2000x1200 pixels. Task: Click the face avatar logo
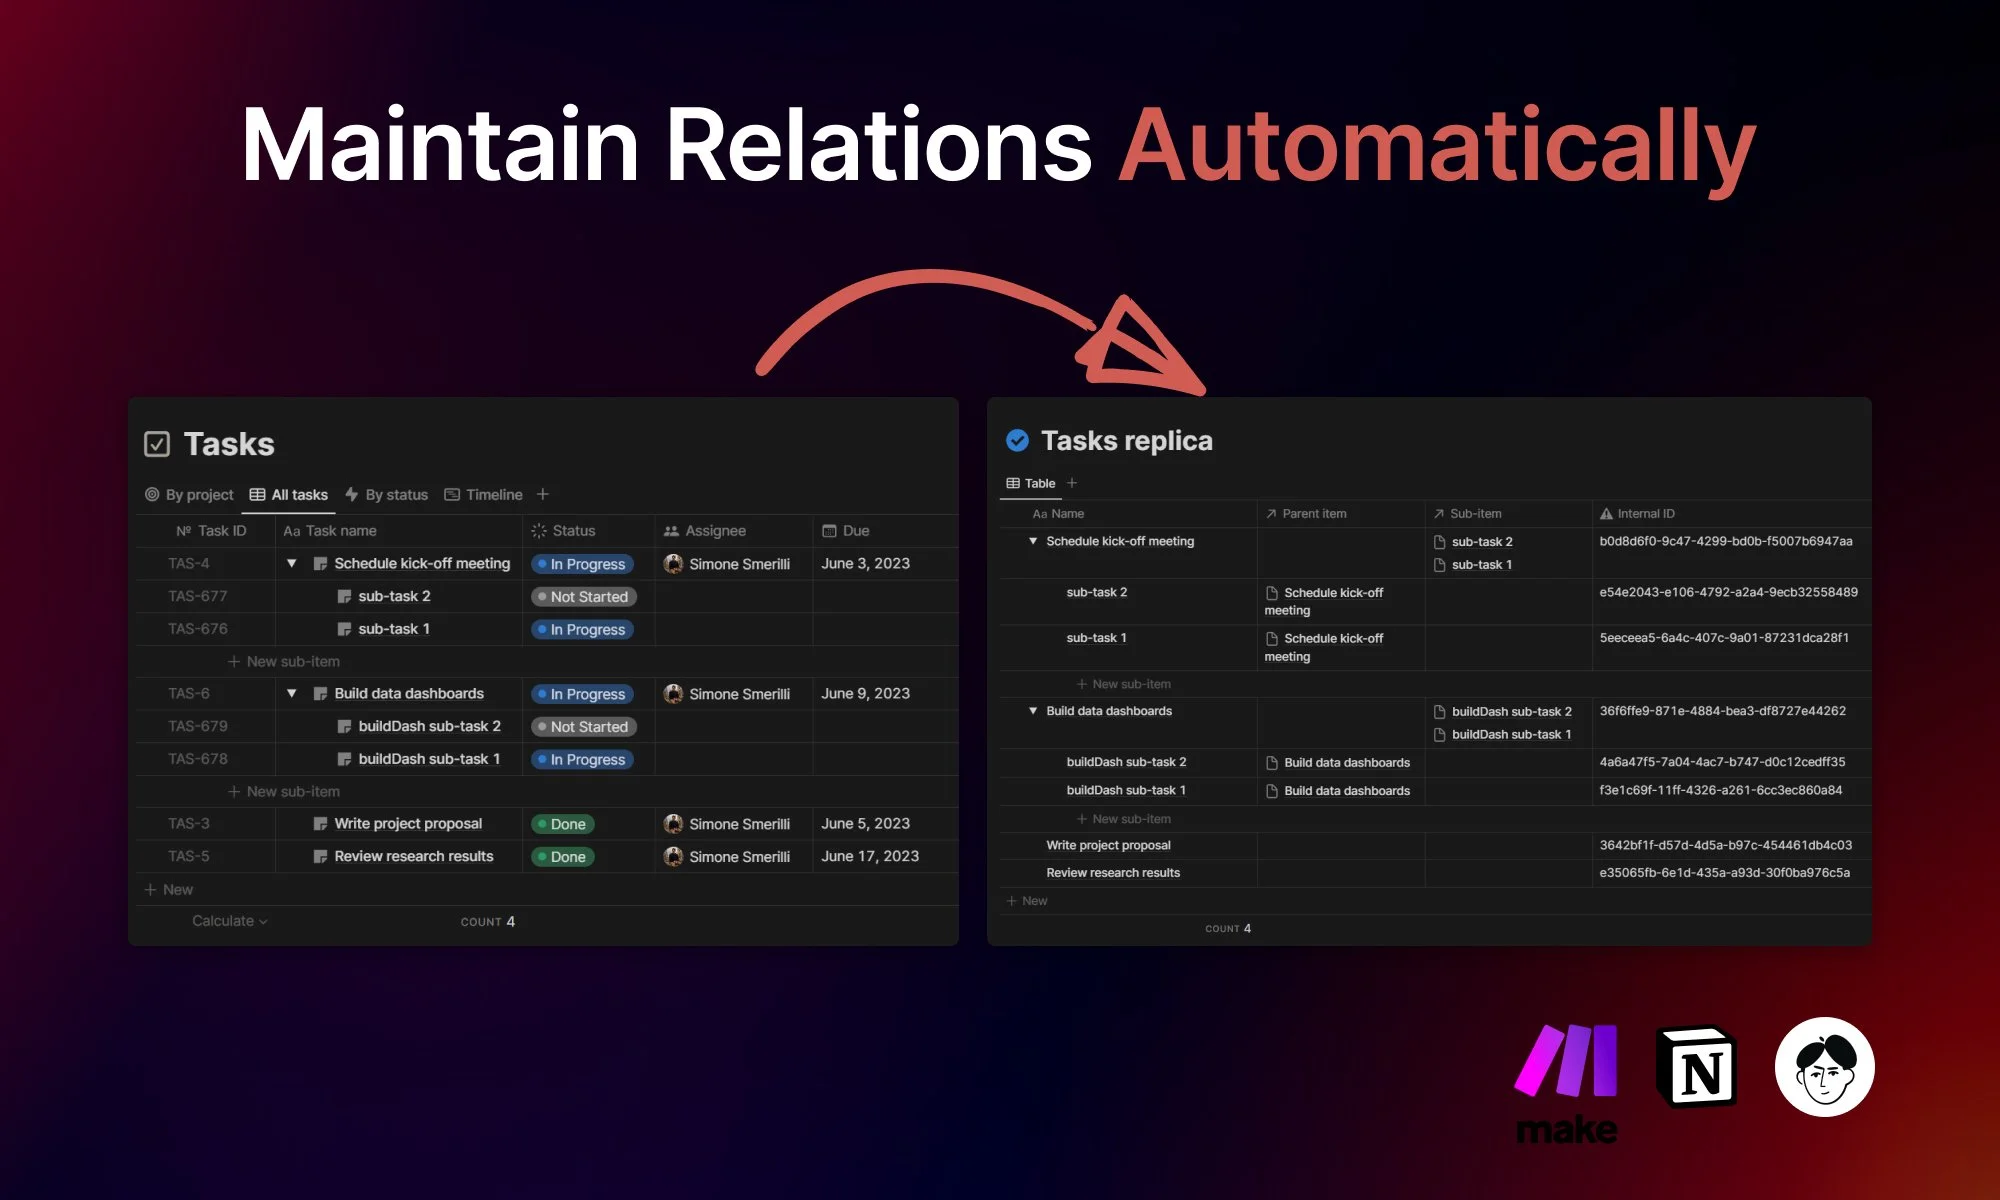pyautogui.click(x=1824, y=1067)
